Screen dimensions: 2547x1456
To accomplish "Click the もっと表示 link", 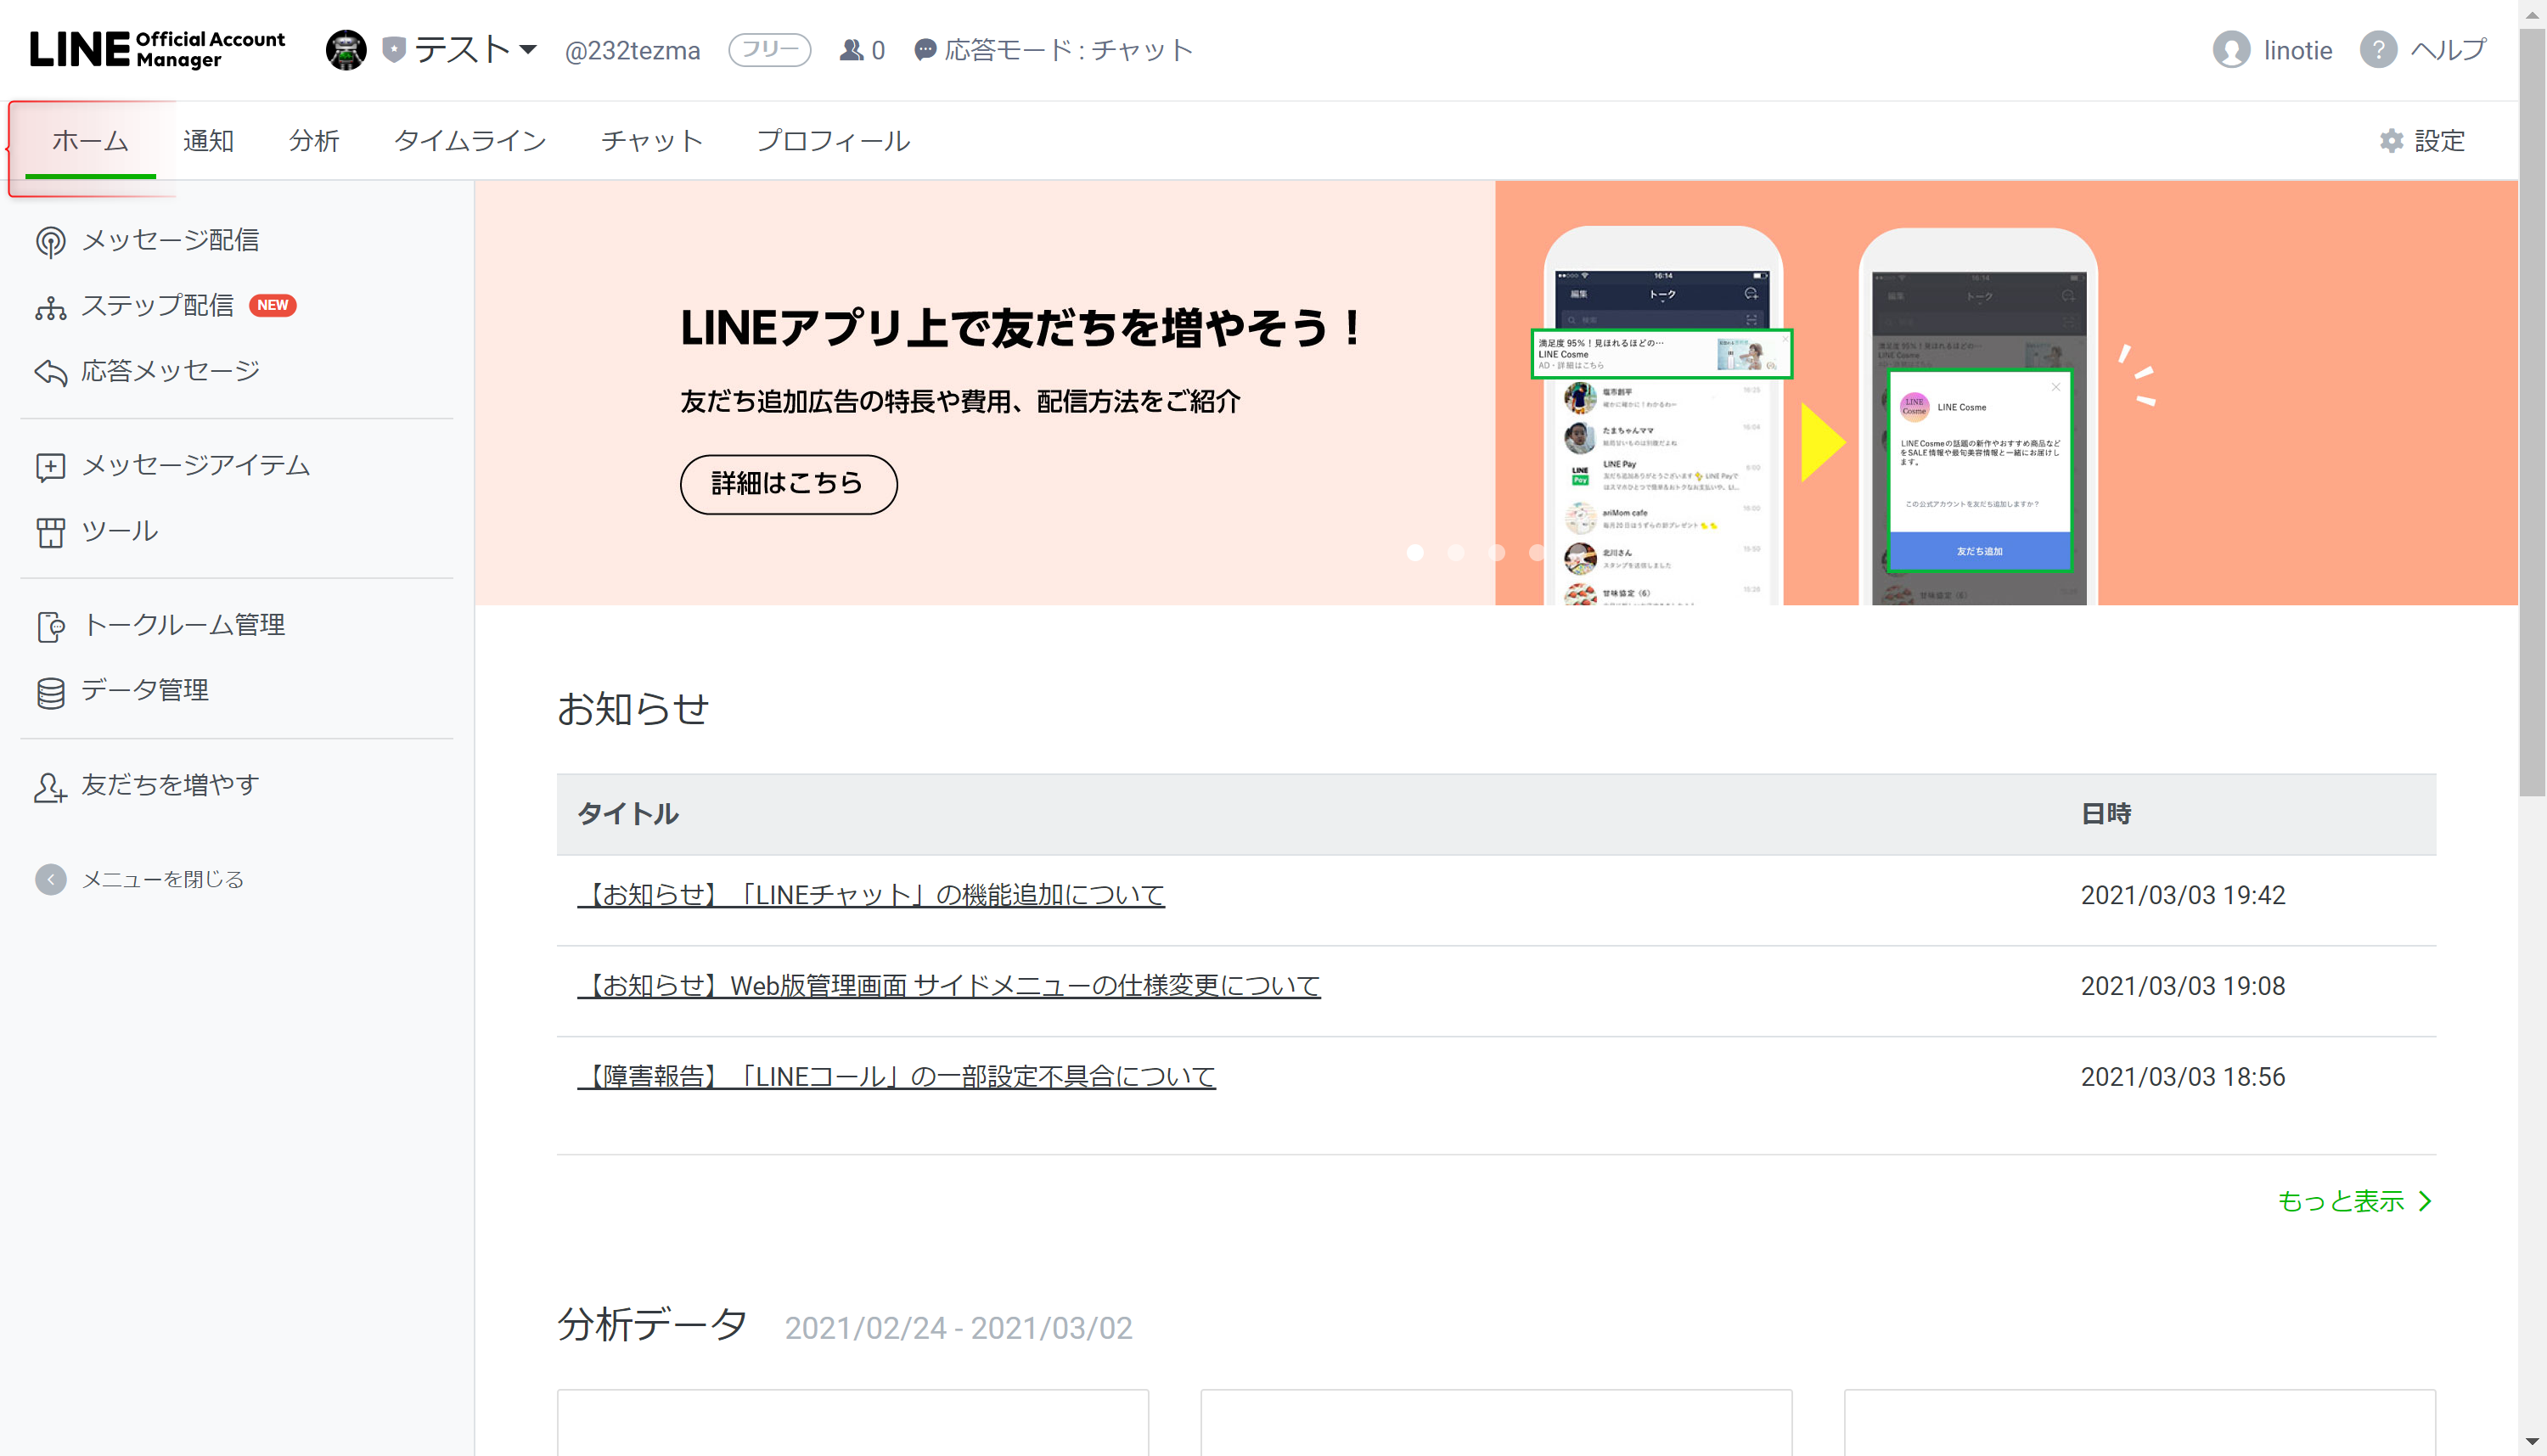I will point(2340,1201).
